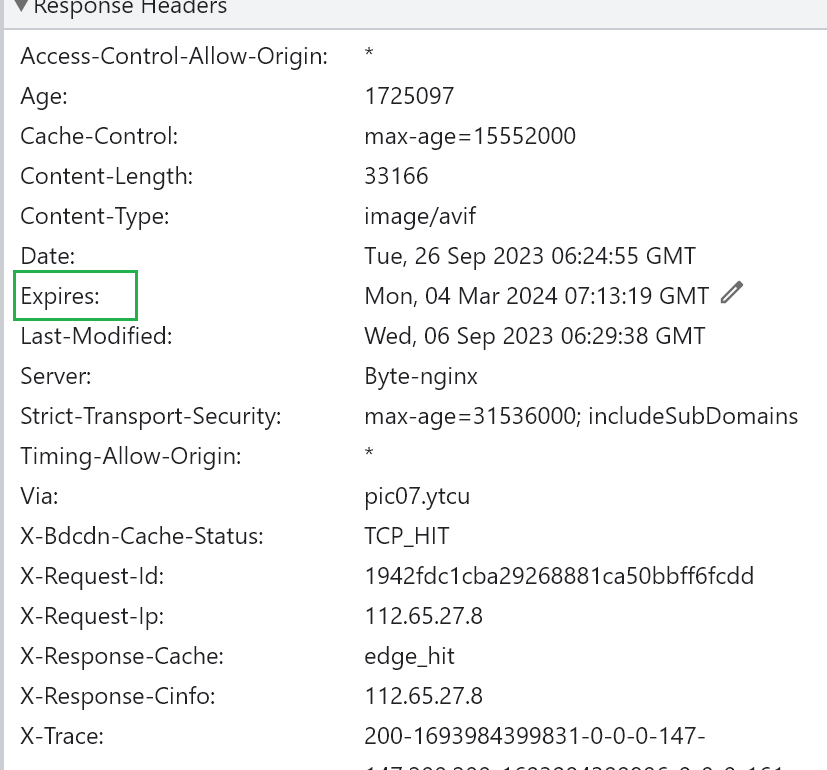Click the Server value Byte-nginx
Image resolution: width=827 pixels, height=770 pixels.
[x=421, y=376]
